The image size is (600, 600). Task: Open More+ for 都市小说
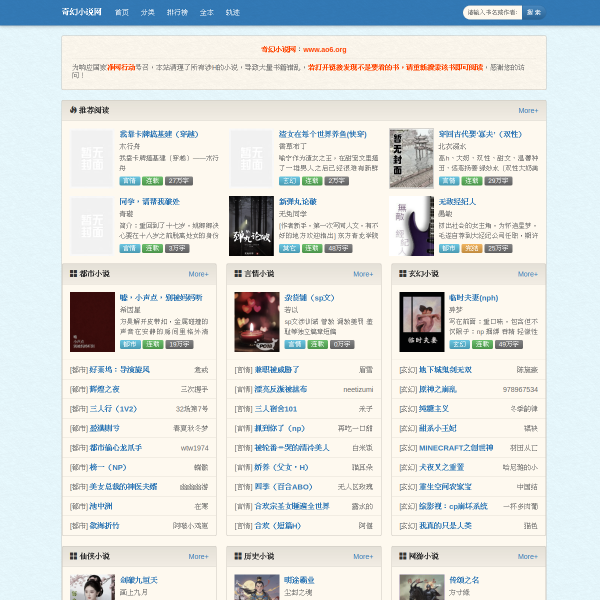coord(198,274)
